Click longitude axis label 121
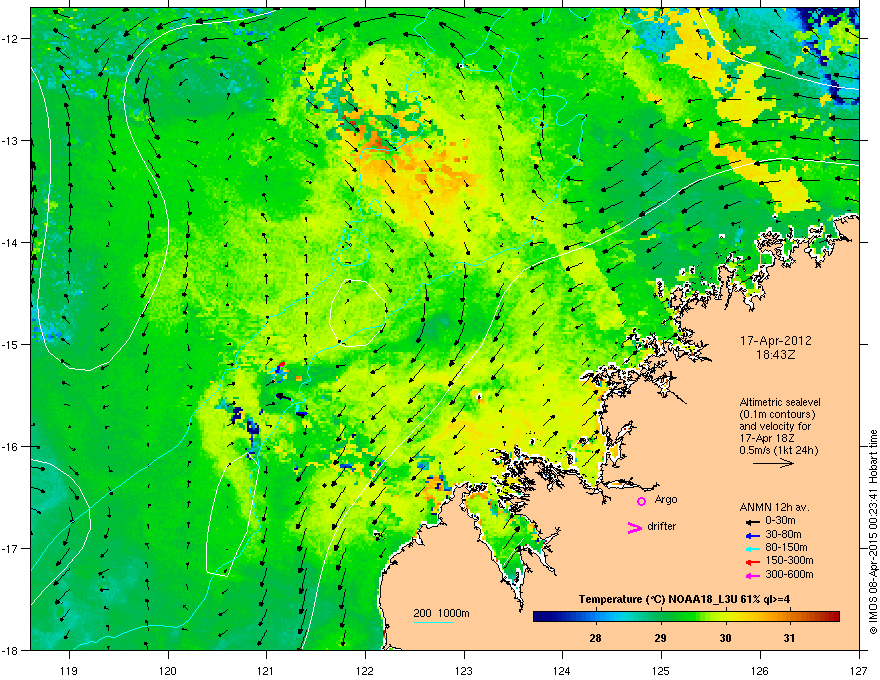 pos(267,670)
